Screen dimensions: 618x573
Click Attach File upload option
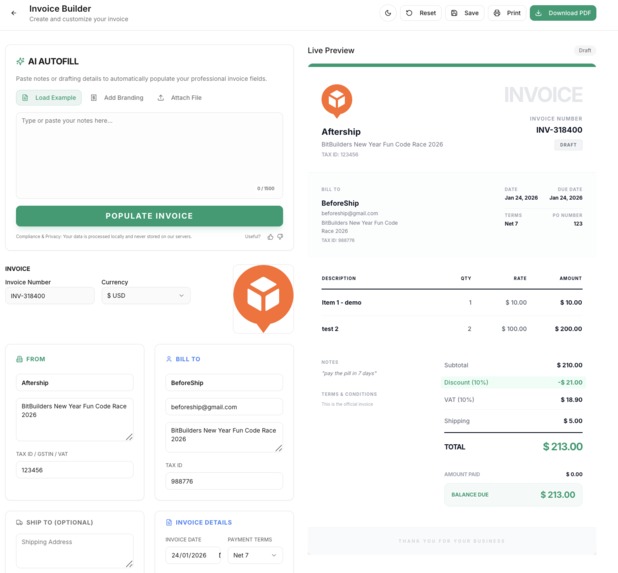179,98
